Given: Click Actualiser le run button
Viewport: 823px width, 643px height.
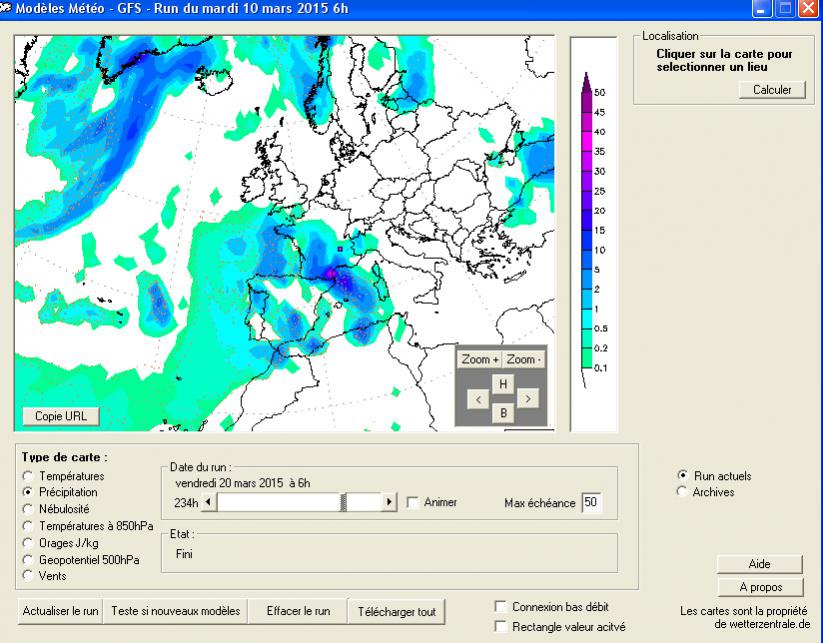Looking at the screenshot, I should click(60, 612).
